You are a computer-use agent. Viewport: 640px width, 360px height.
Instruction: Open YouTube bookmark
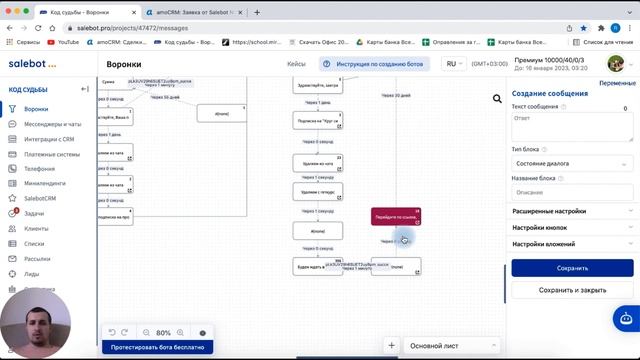tap(63, 42)
